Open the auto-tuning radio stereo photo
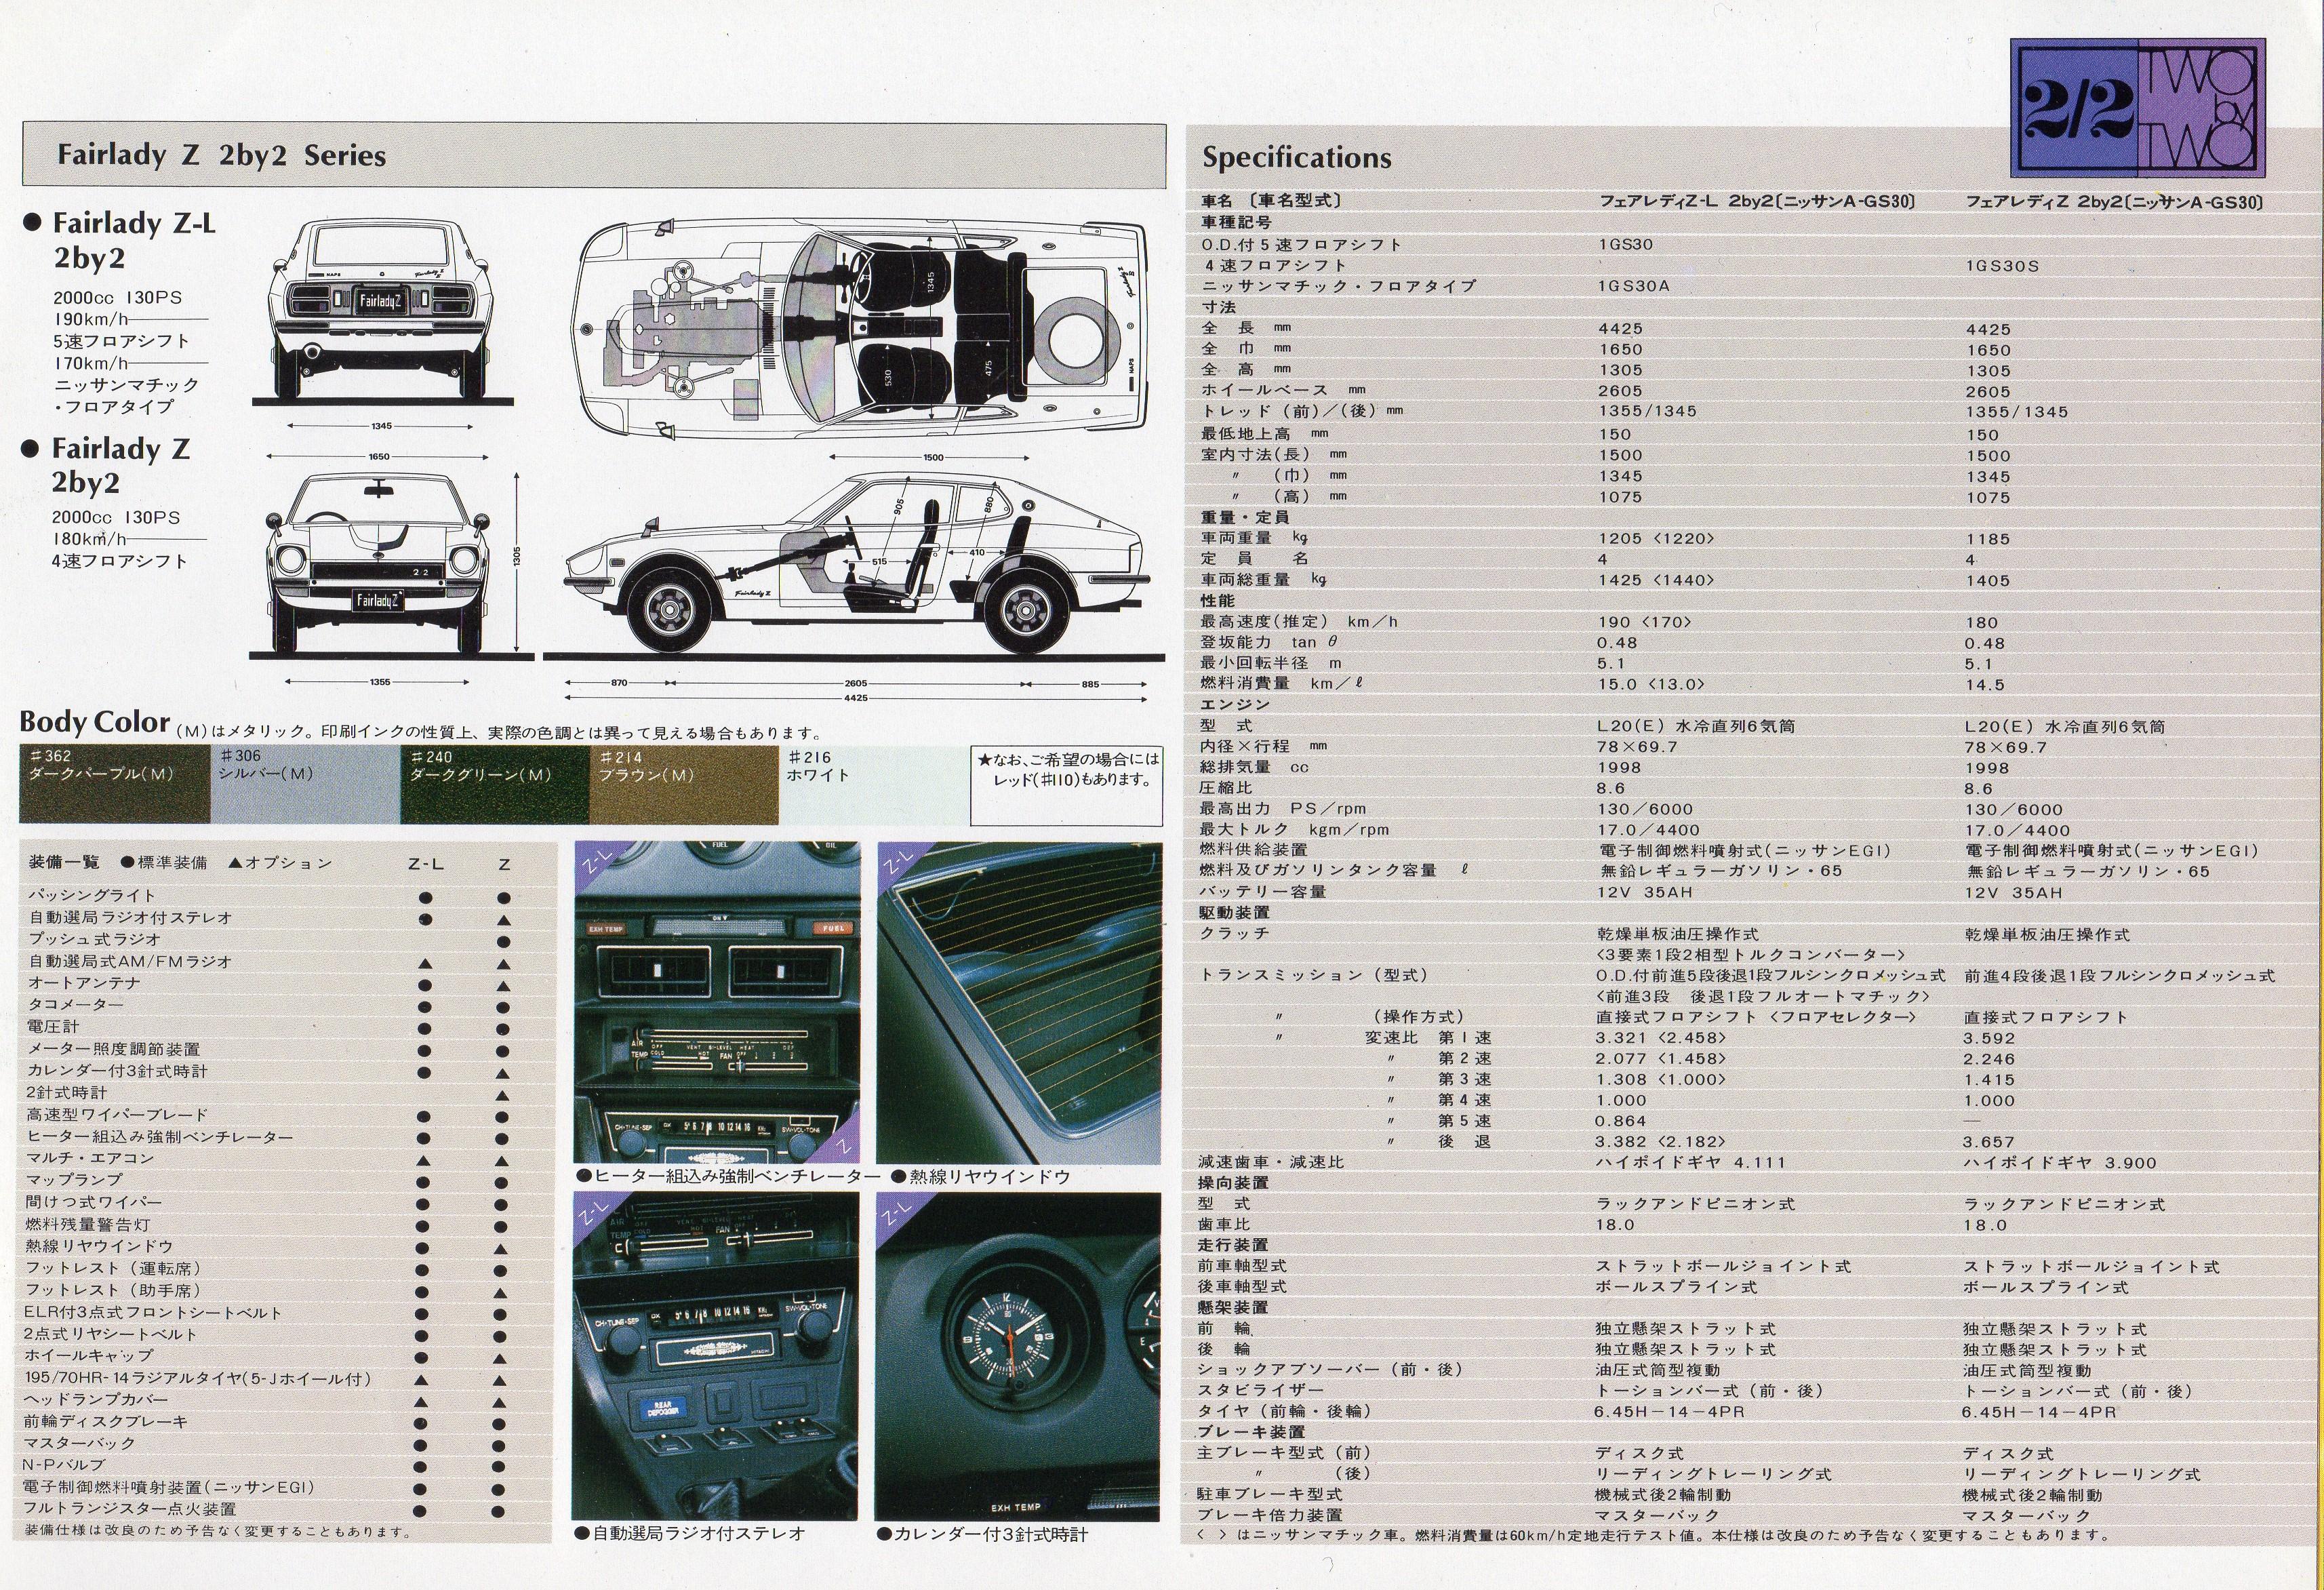Screen dimensions: 2324x1590 (717, 1357)
